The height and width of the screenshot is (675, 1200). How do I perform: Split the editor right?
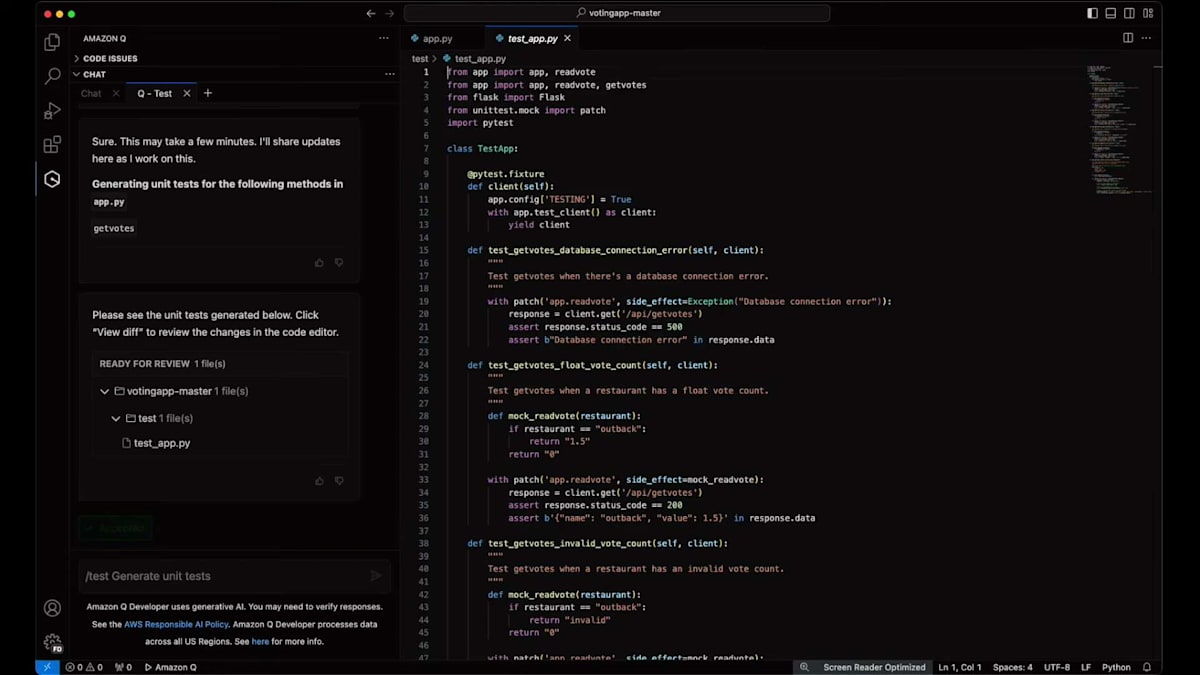pos(1128,38)
